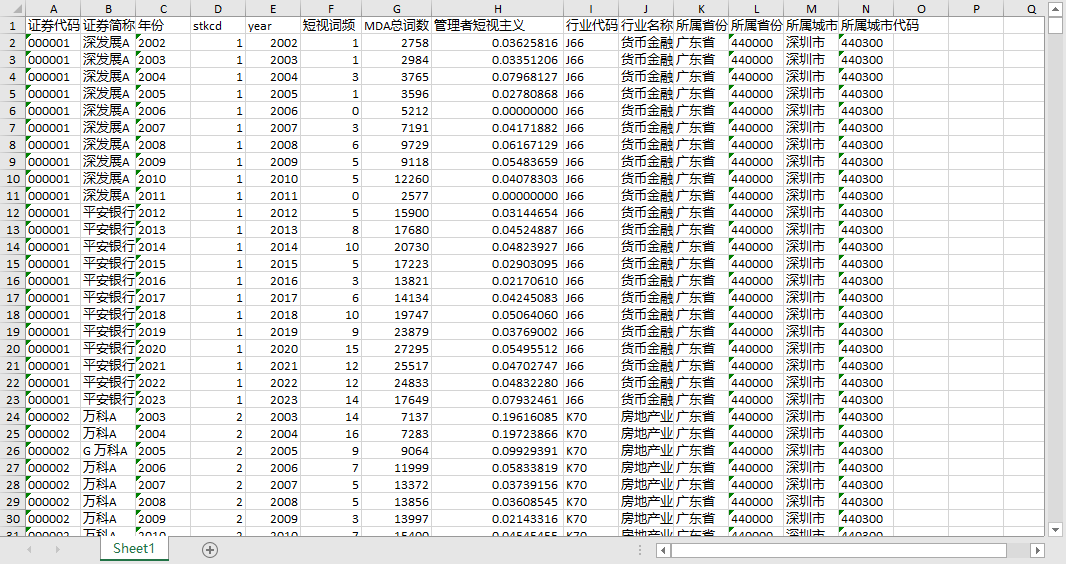This screenshot has width=1066, height=564.
Task: Select cell with value 0.07968127
Action: coord(498,77)
